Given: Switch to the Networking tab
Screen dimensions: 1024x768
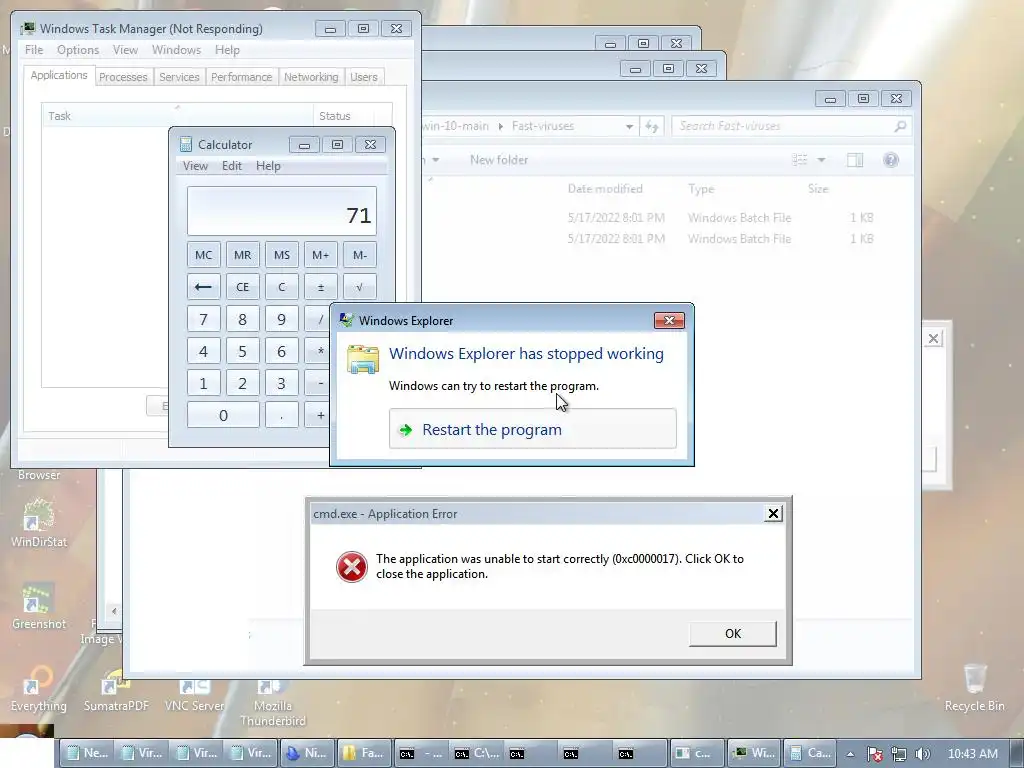Looking at the screenshot, I should click(x=311, y=77).
